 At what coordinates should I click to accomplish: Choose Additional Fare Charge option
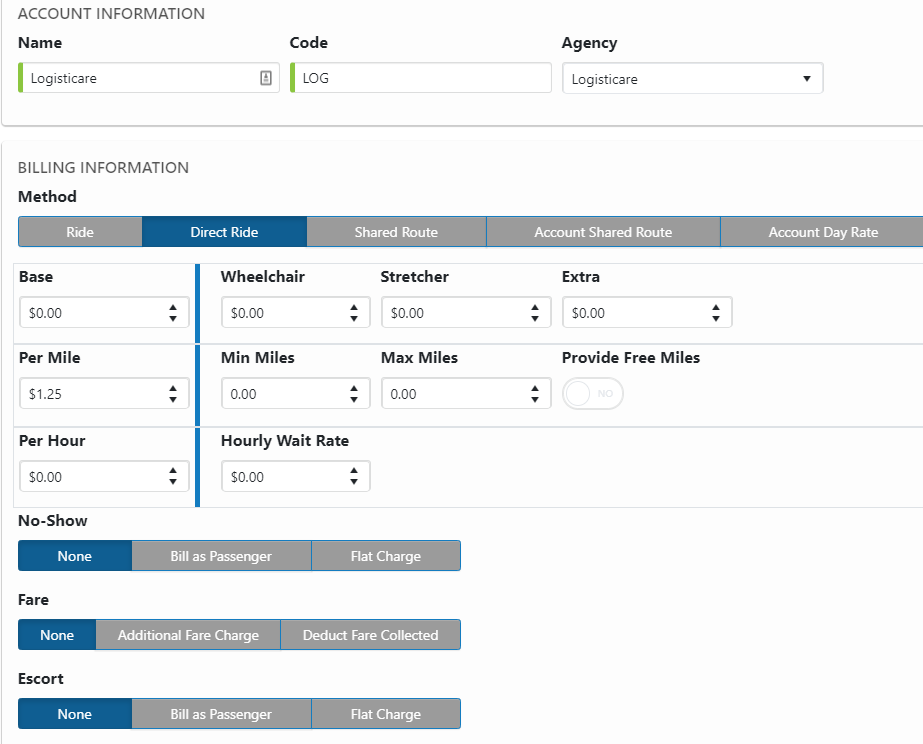tap(188, 635)
